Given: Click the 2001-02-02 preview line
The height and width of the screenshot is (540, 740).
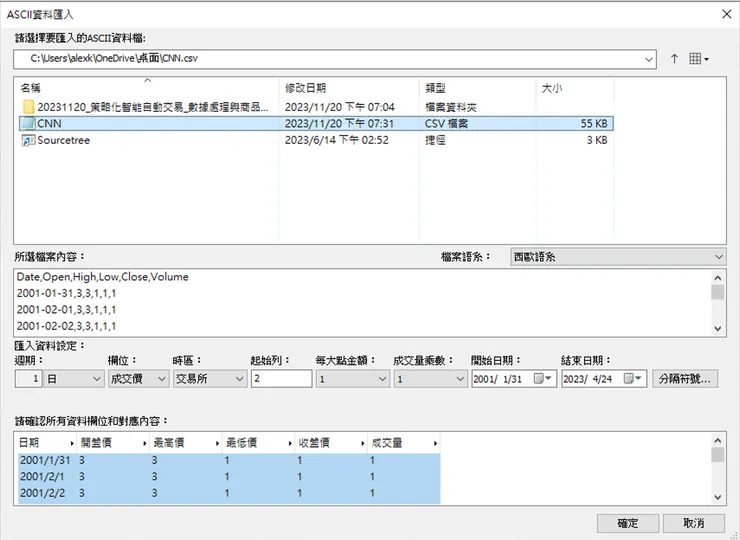Looking at the screenshot, I should 66,326.
